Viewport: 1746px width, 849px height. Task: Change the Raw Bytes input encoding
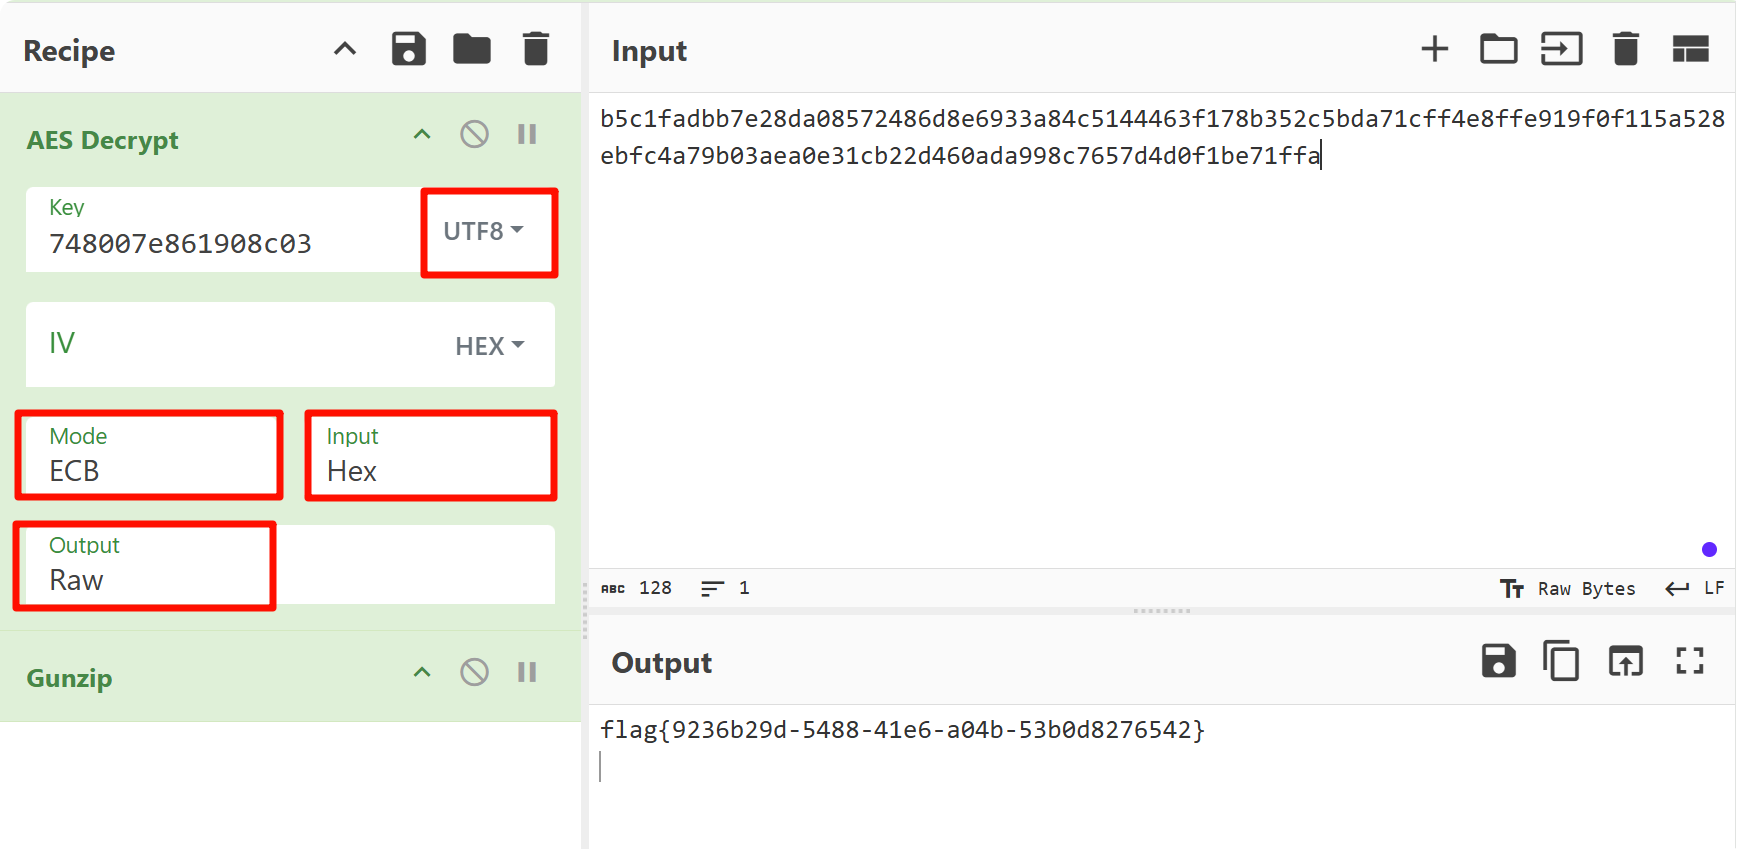coord(1568,589)
